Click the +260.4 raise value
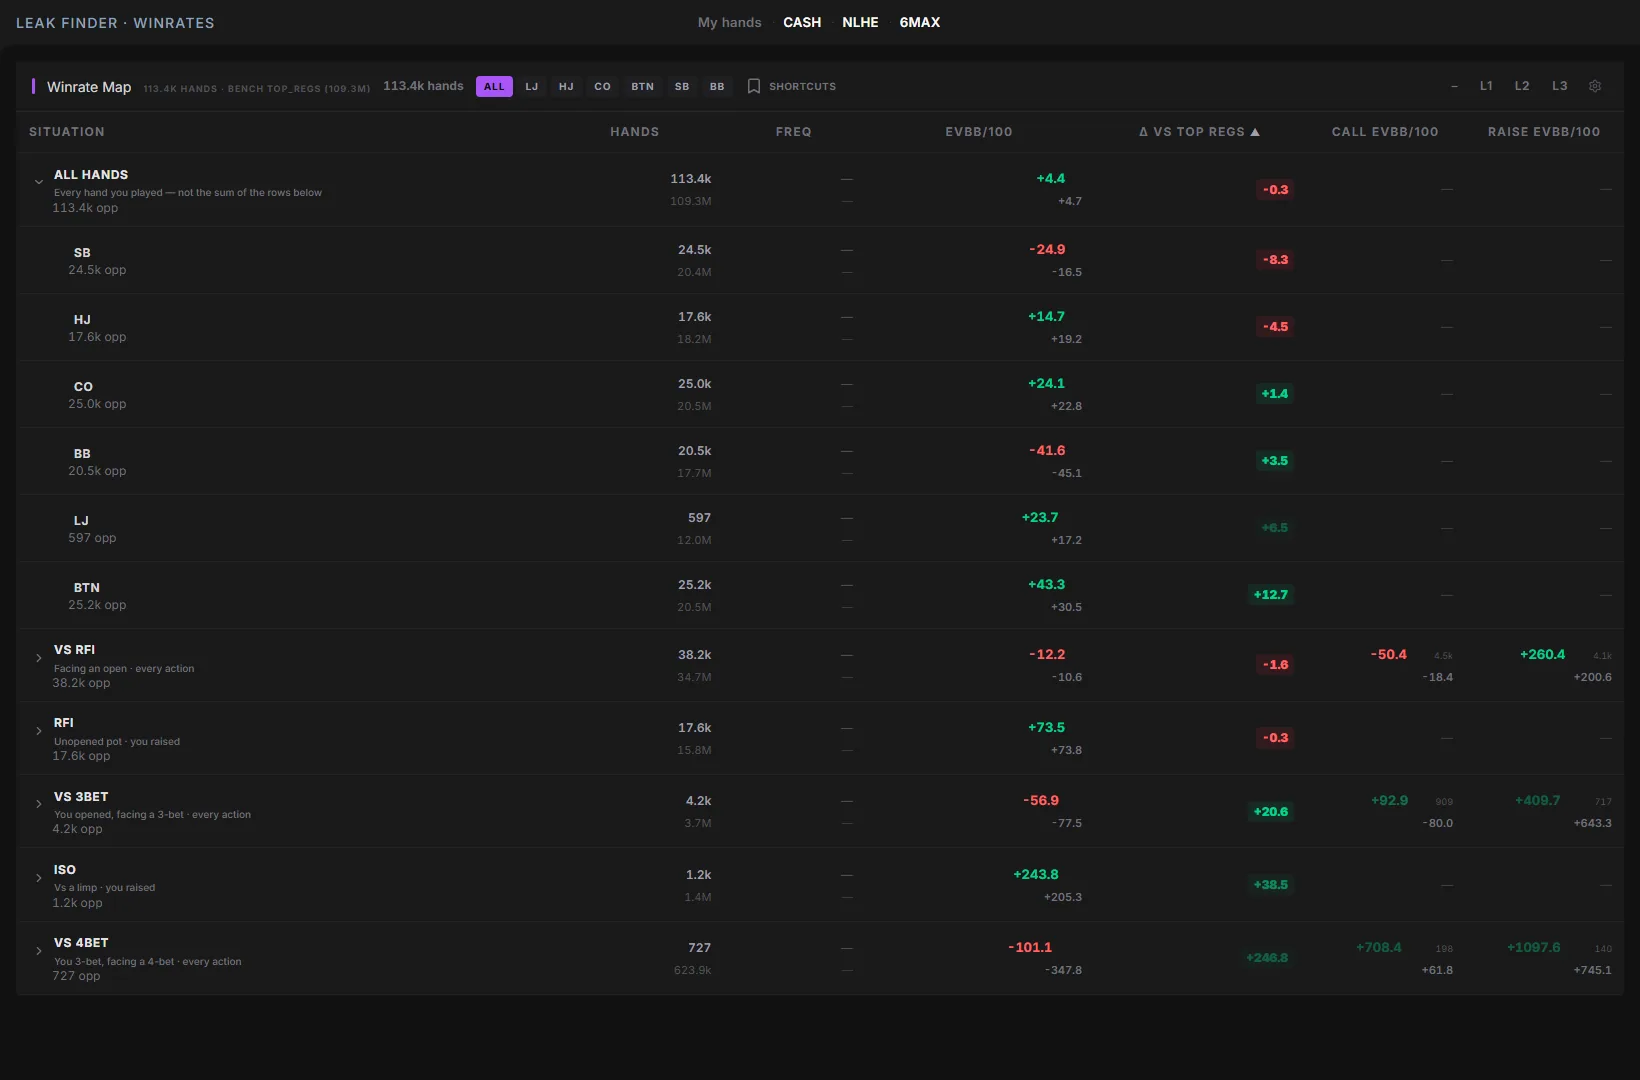 click(1543, 655)
